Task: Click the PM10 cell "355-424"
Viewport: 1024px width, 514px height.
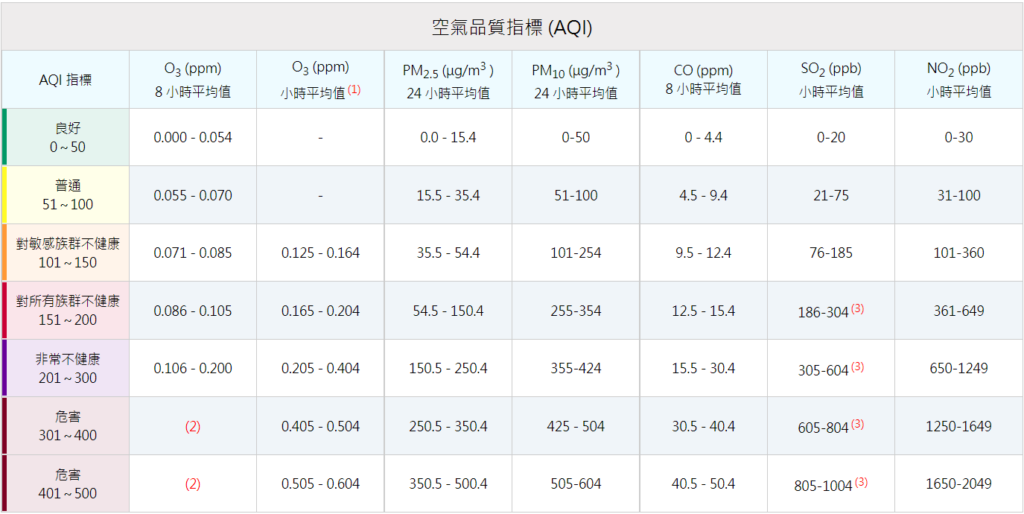Action: [575, 369]
